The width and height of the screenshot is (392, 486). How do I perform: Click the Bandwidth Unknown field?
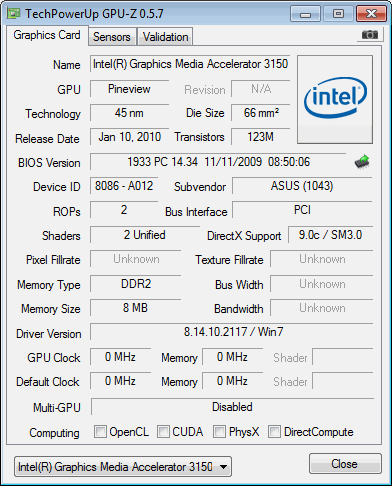coord(322,308)
